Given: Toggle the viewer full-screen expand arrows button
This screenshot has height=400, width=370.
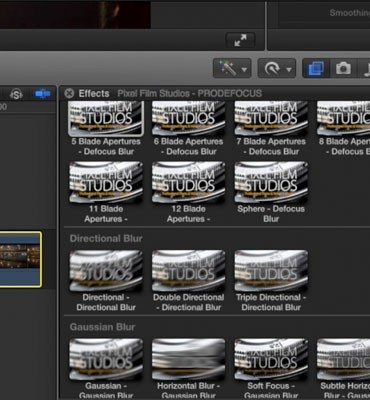Looking at the screenshot, I should point(240,40).
